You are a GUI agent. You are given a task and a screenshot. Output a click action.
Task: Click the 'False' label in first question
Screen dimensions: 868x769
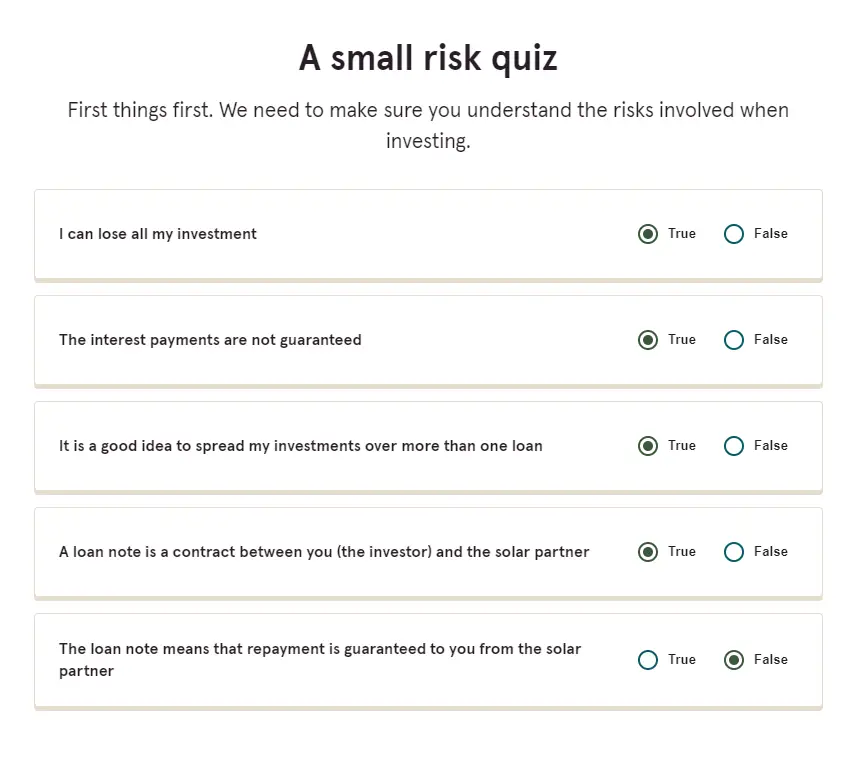pos(771,234)
